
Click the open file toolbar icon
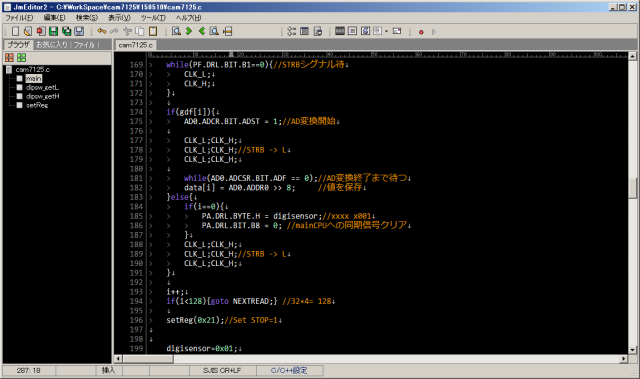click(x=28, y=31)
